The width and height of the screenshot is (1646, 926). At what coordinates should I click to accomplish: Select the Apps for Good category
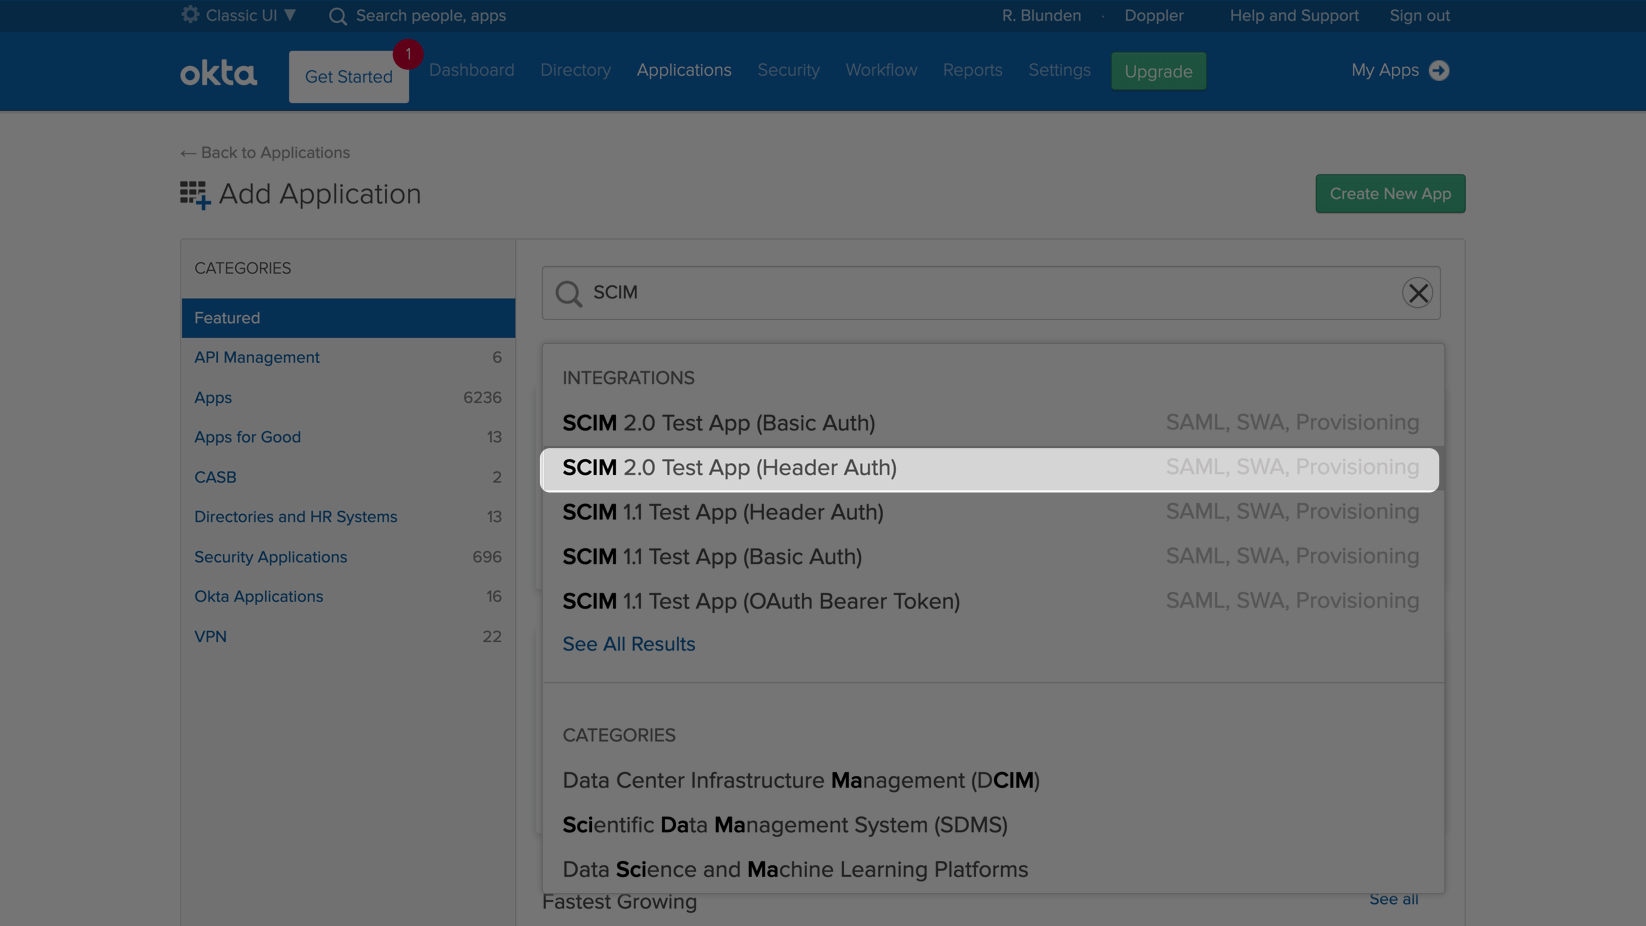click(x=348, y=437)
